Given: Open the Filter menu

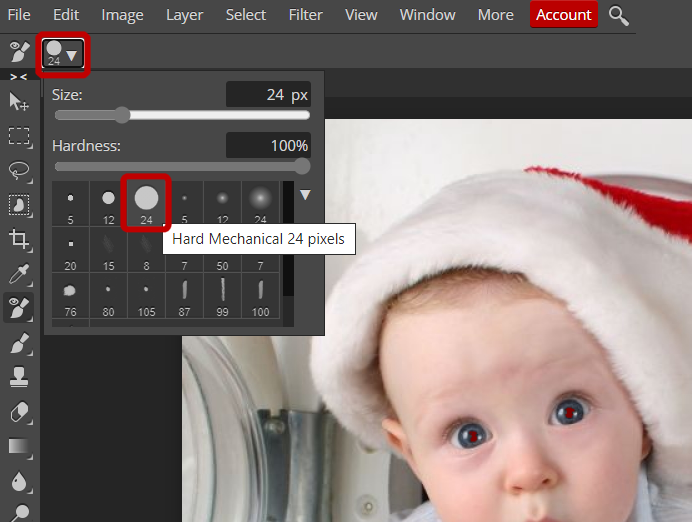Looking at the screenshot, I should click(305, 15).
